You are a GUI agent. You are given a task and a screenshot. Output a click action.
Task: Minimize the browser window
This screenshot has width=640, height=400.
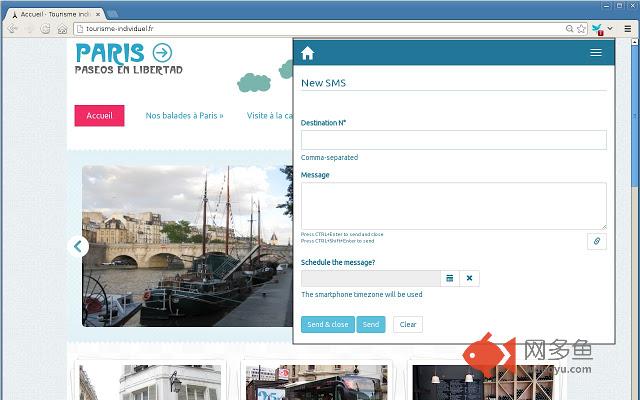(607, 5)
